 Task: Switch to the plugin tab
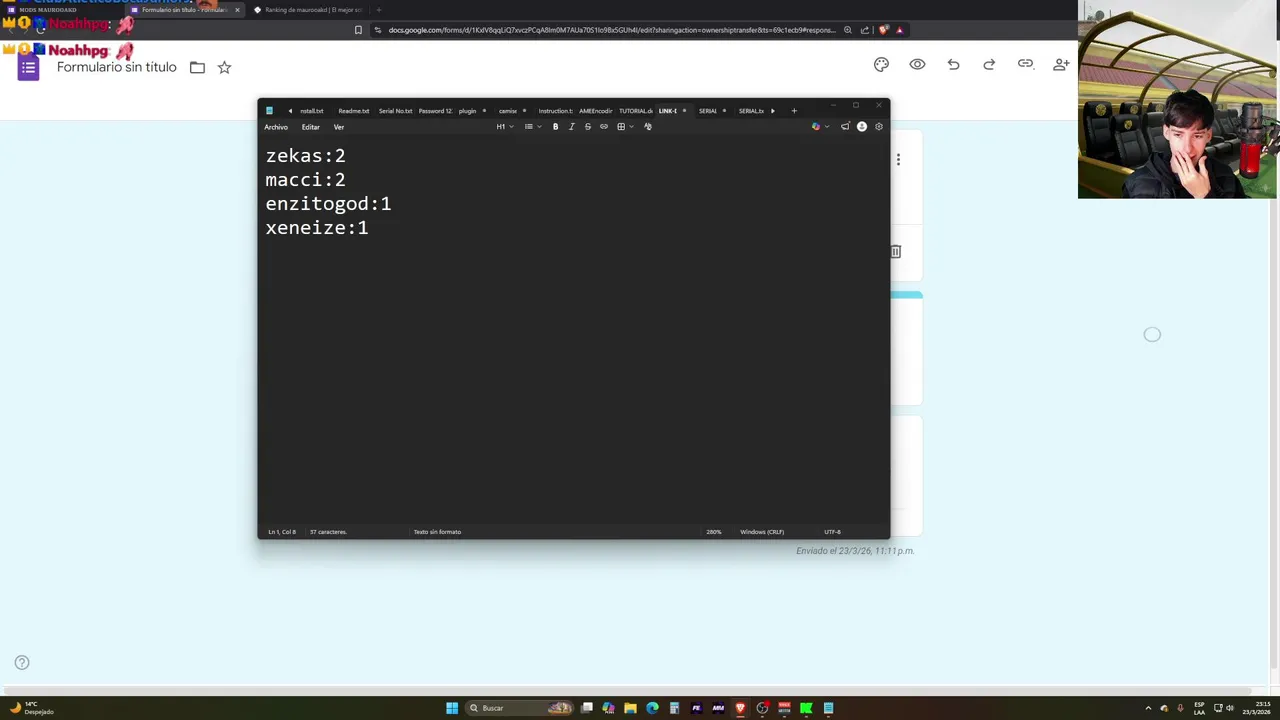tap(467, 111)
